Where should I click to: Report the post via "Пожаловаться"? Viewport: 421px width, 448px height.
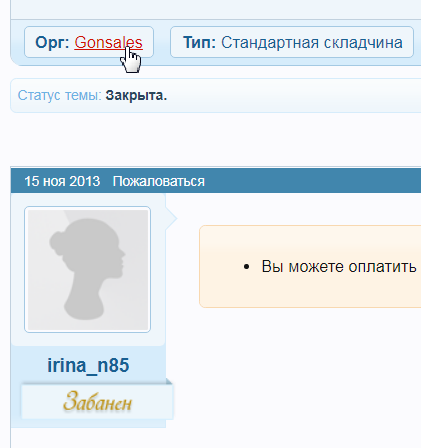[159, 181]
